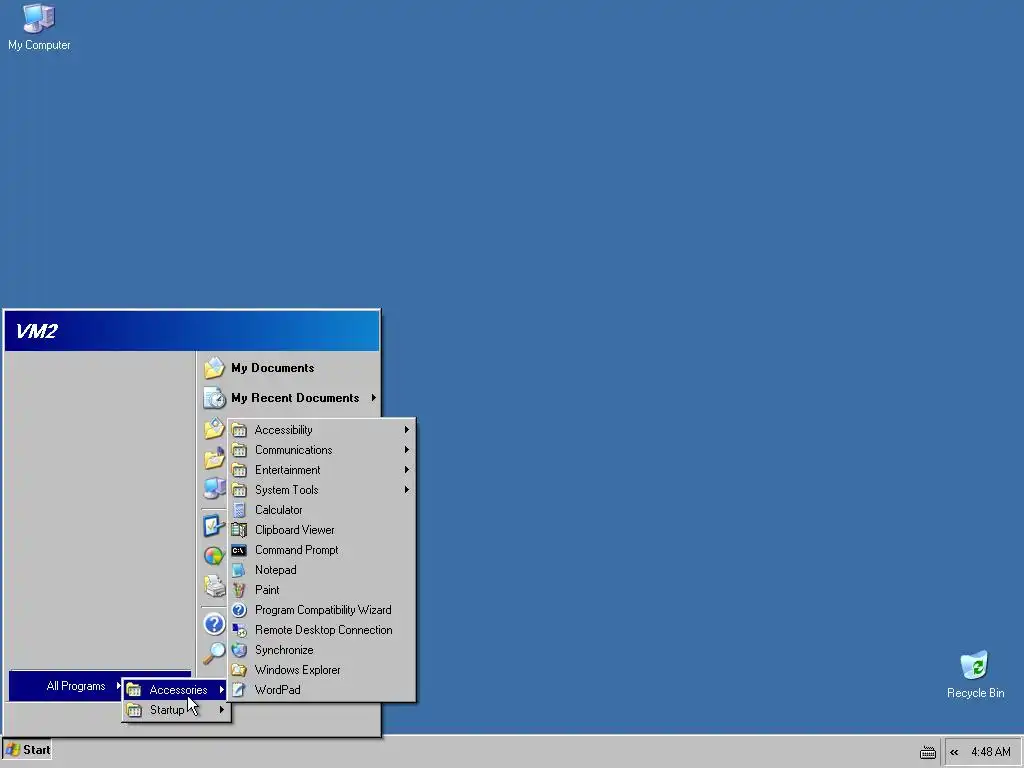
Task: Click the Communications folder icon
Action: tap(239, 450)
